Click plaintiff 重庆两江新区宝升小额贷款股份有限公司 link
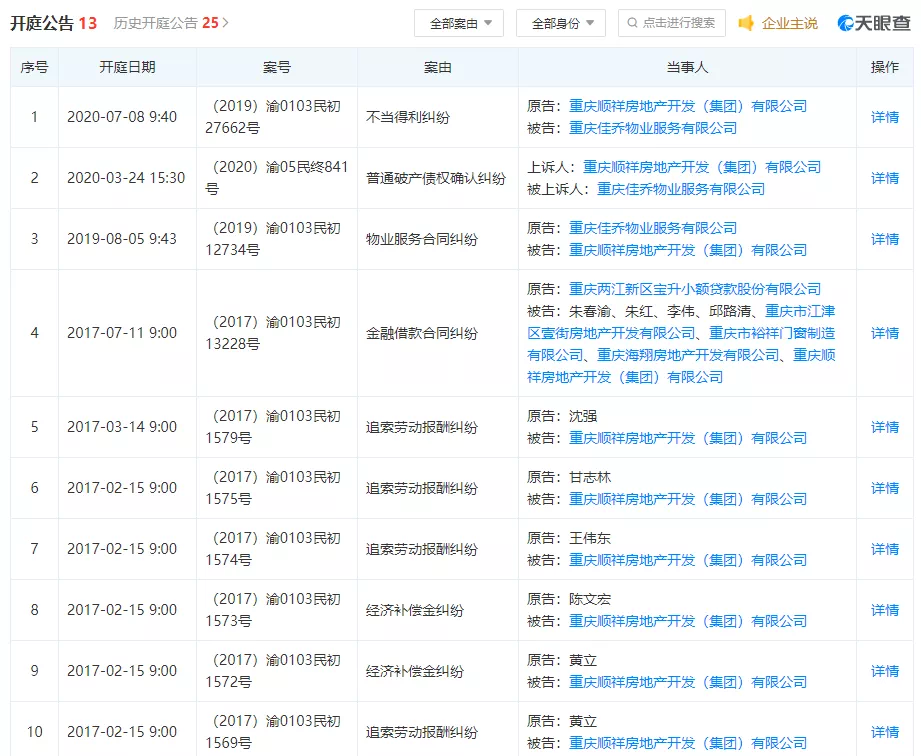Screen dimensions: 921x756 tap(695, 289)
